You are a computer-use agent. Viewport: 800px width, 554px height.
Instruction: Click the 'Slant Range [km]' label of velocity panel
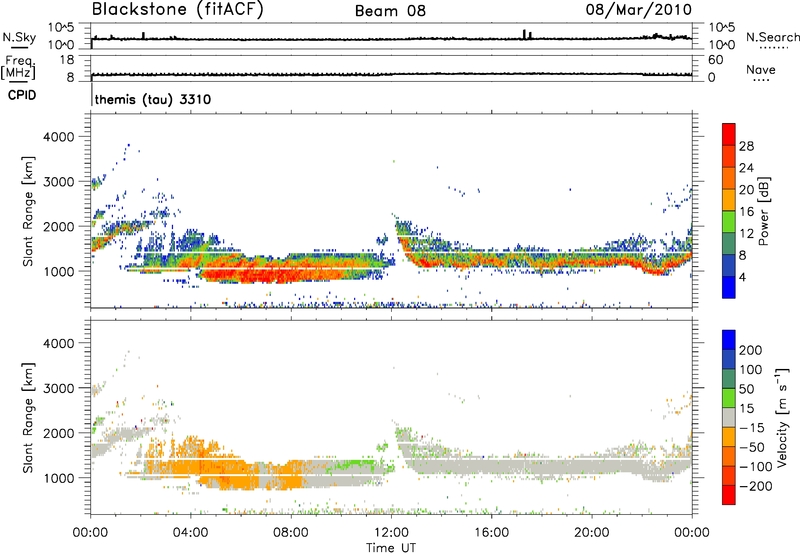tap(28, 418)
